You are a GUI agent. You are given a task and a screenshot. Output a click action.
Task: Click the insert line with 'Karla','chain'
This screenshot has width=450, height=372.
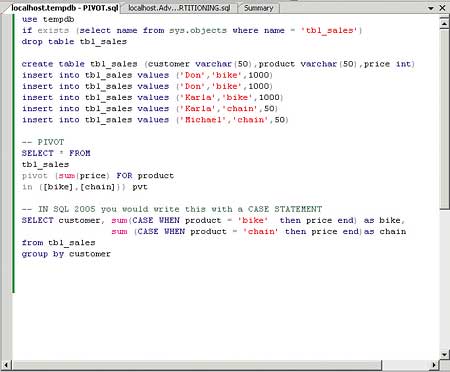tap(150, 109)
